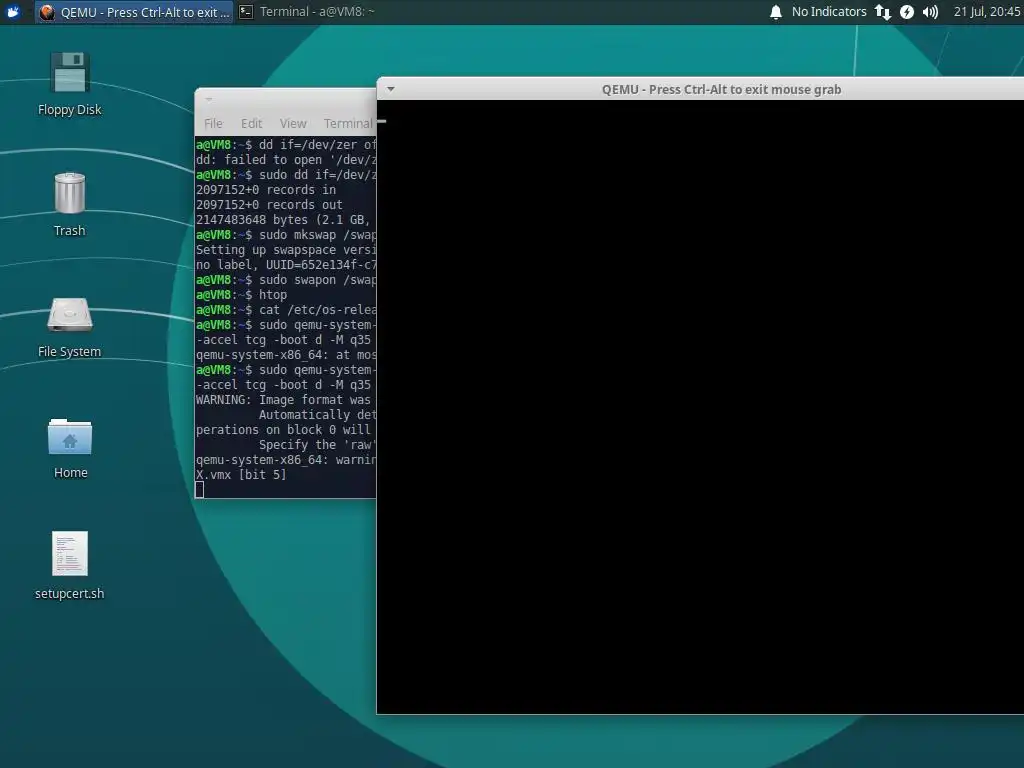Open the File menu in Terminal
This screenshot has height=768, width=1024.
point(213,123)
